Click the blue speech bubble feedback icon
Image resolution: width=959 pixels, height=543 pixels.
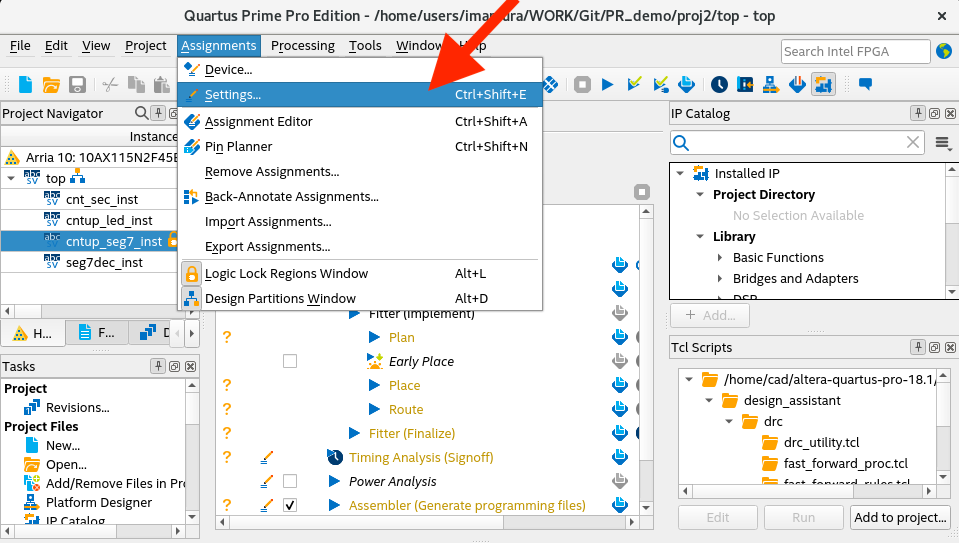(x=865, y=84)
